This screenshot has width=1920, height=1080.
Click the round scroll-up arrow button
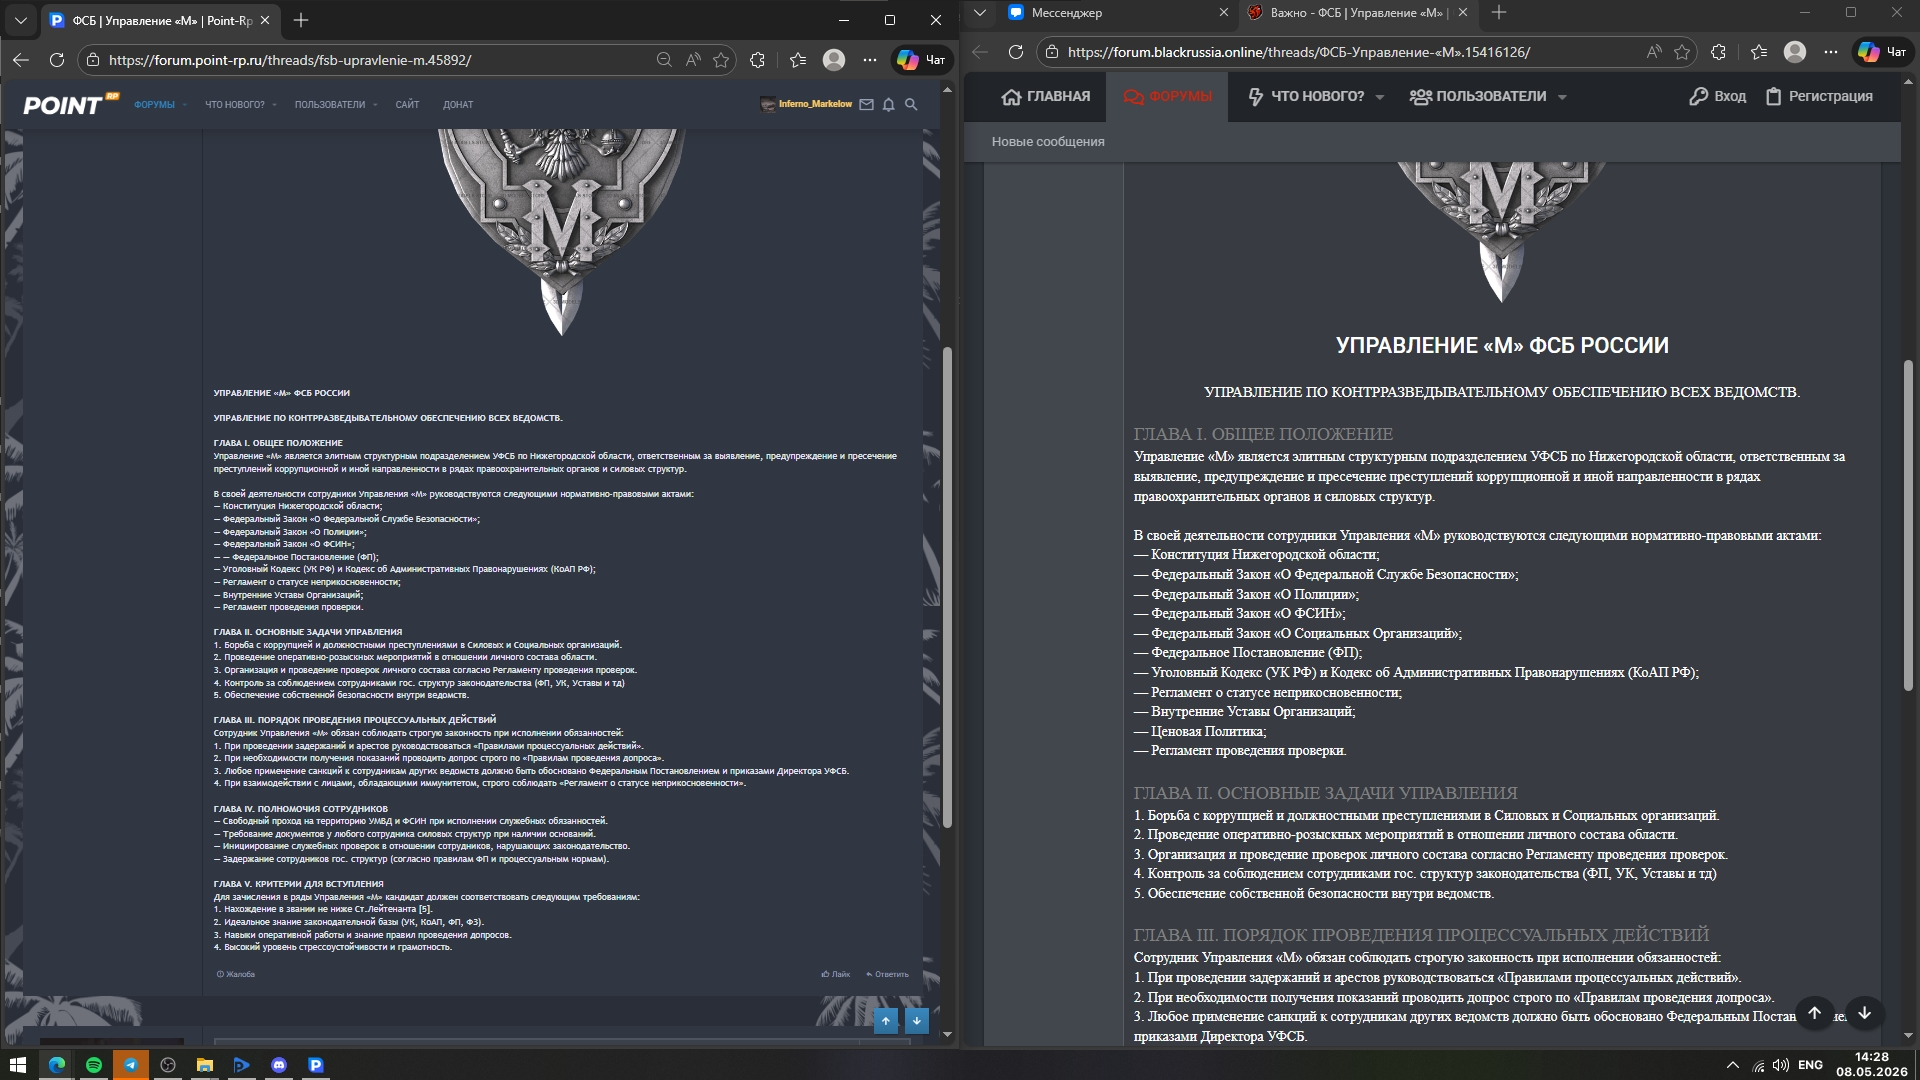pos(1814,1013)
